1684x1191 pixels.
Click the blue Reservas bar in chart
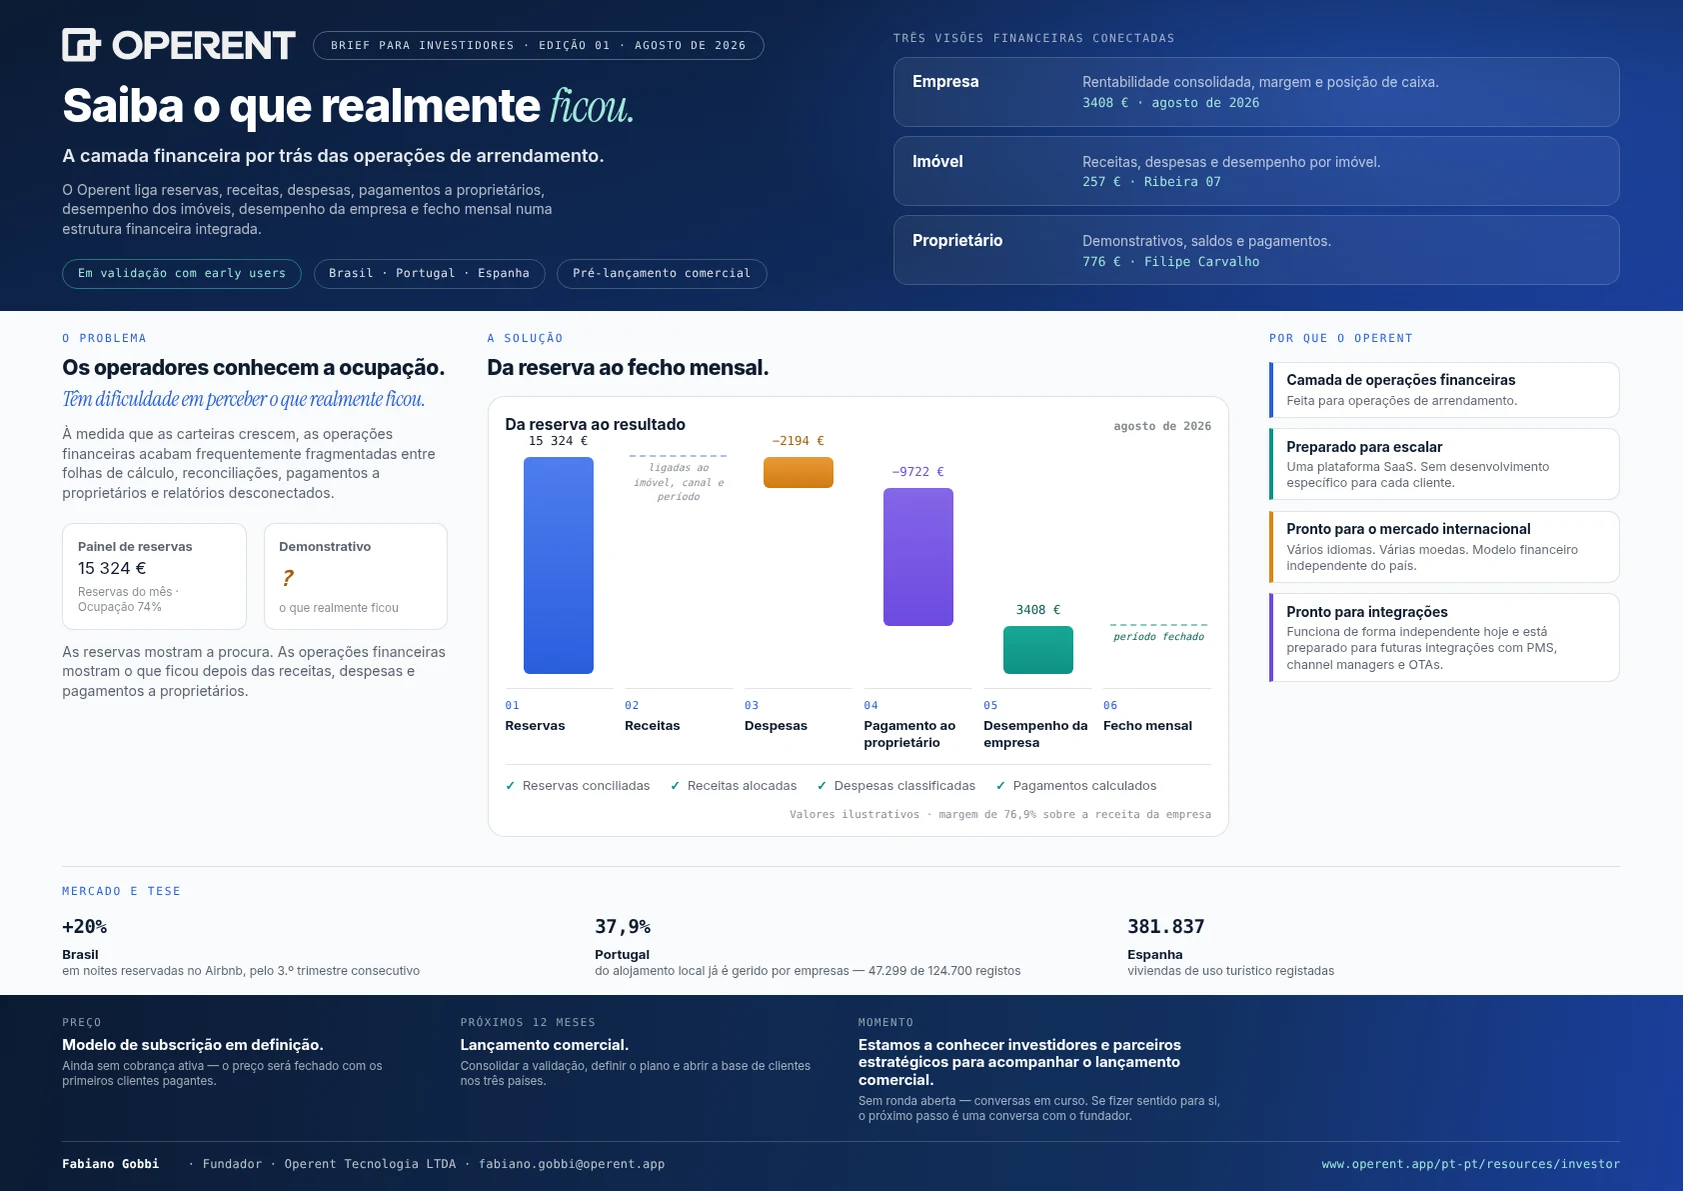(558, 565)
